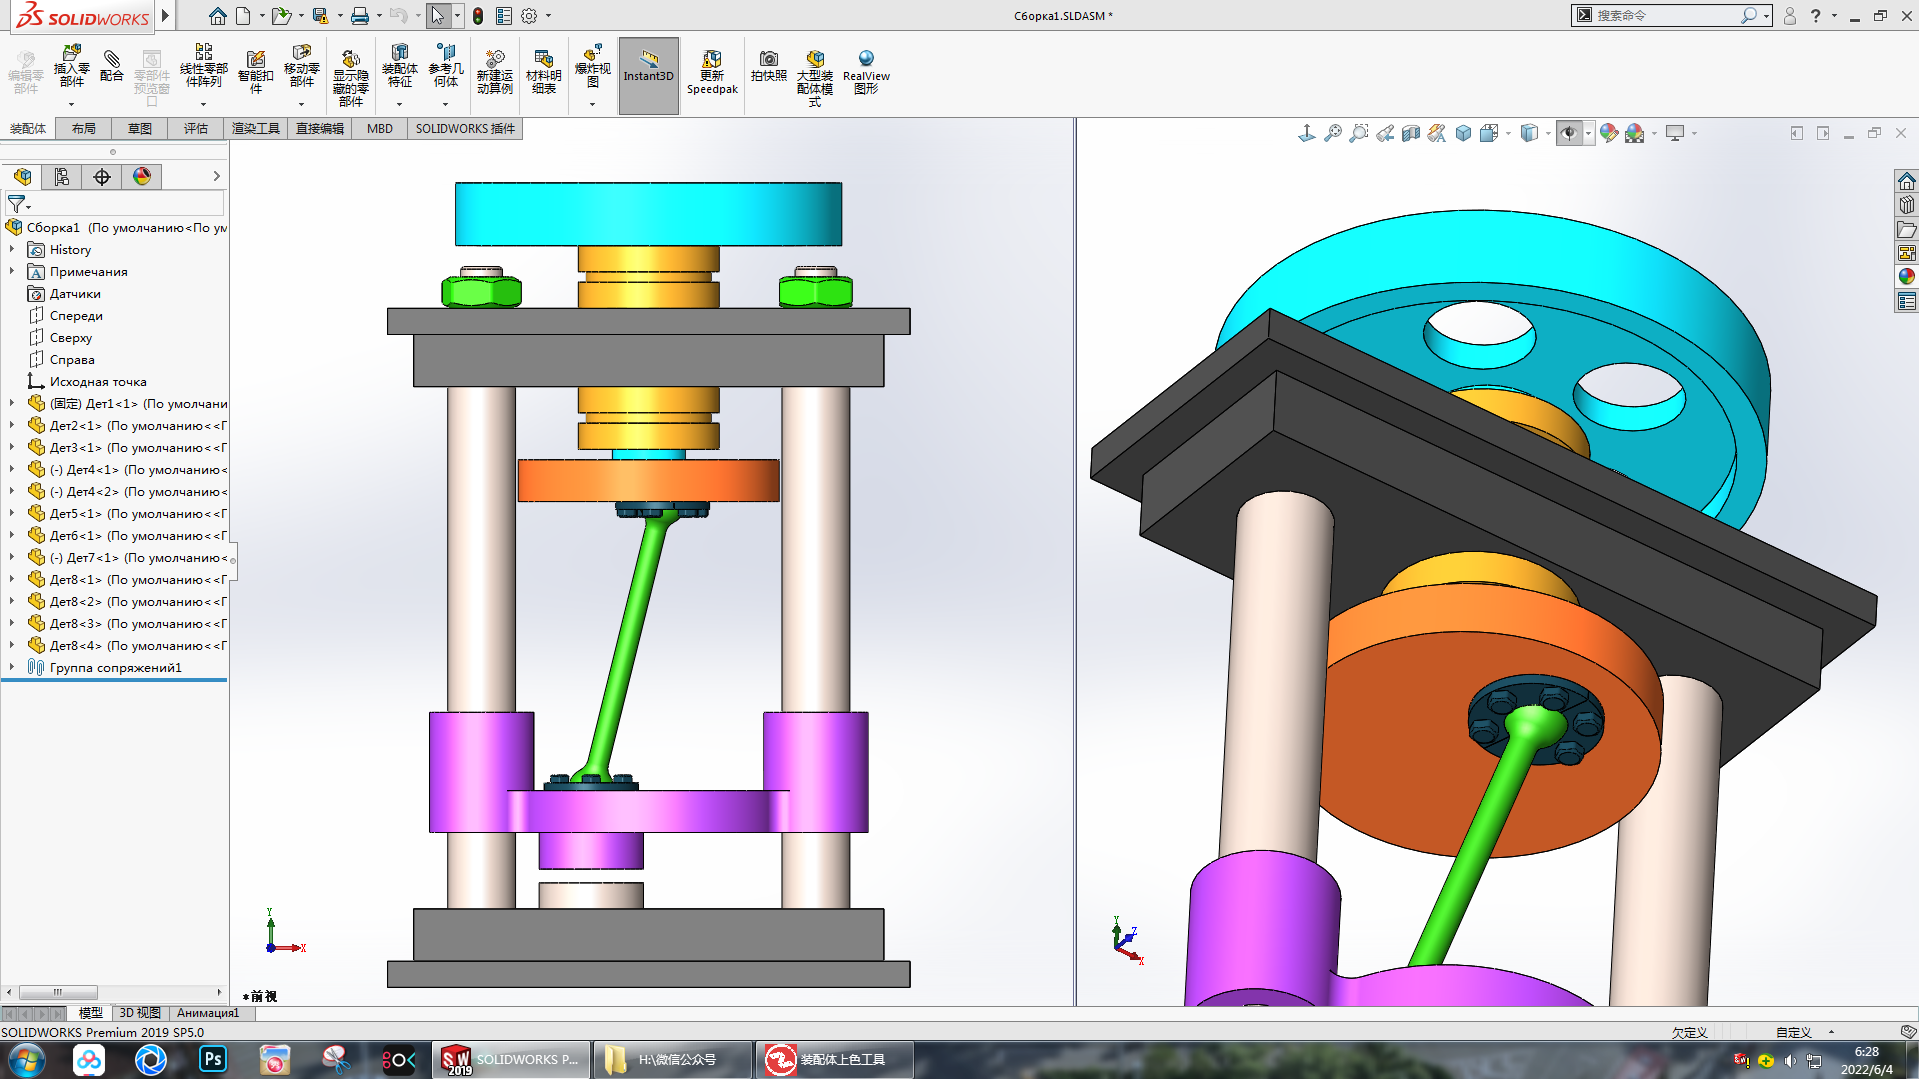Open the Edit Appearance color ball icon

click(x=1608, y=133)
